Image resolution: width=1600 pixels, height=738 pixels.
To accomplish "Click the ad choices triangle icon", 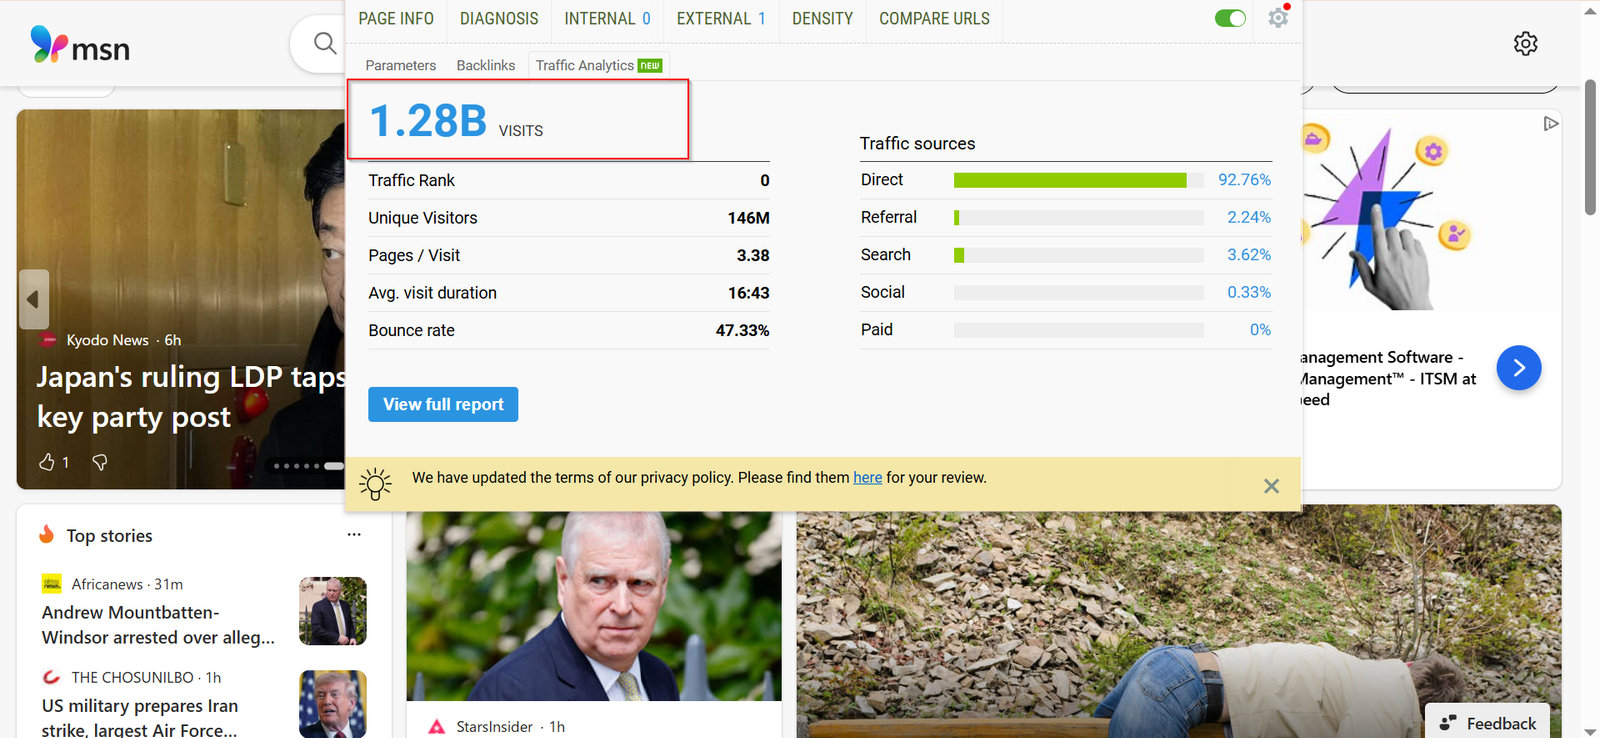I will tap(1550, 124).
